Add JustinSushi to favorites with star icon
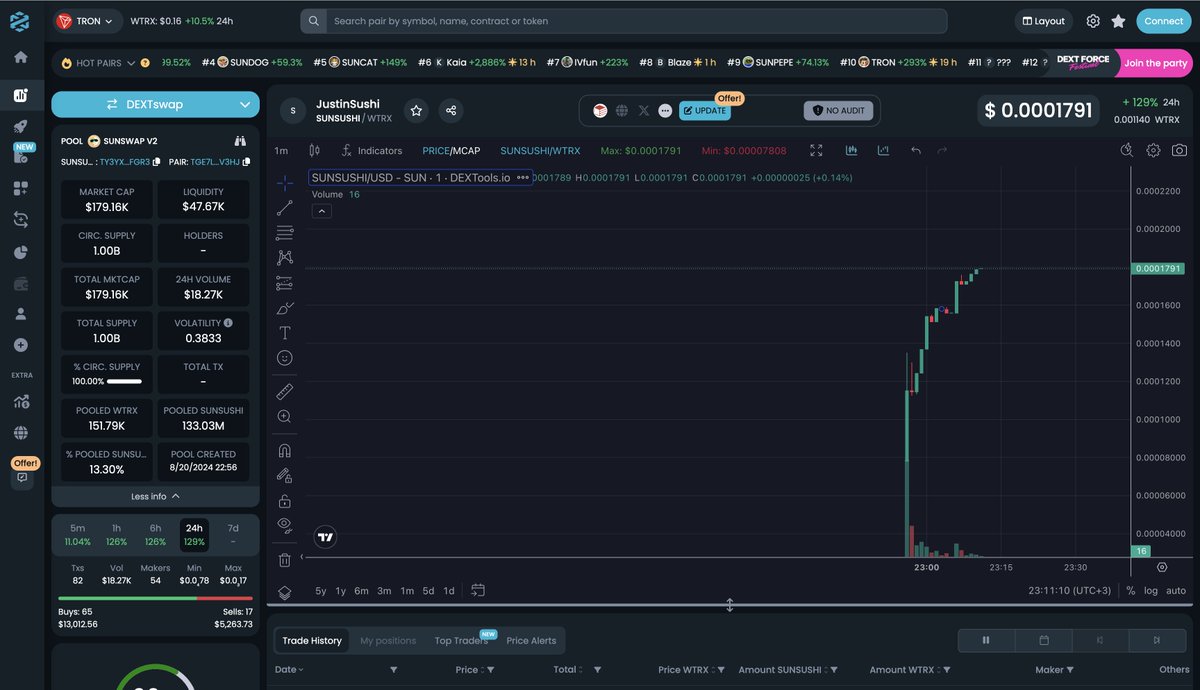This screenshot has width=1200, height=690. [x=416, y=110]
